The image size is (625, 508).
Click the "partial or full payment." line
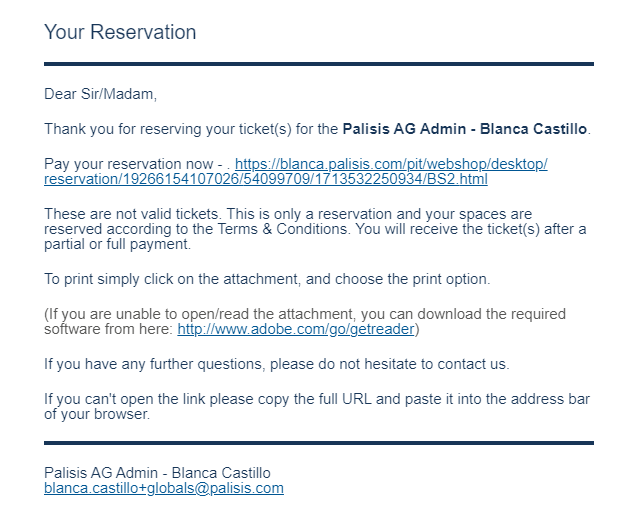point(118,244)
